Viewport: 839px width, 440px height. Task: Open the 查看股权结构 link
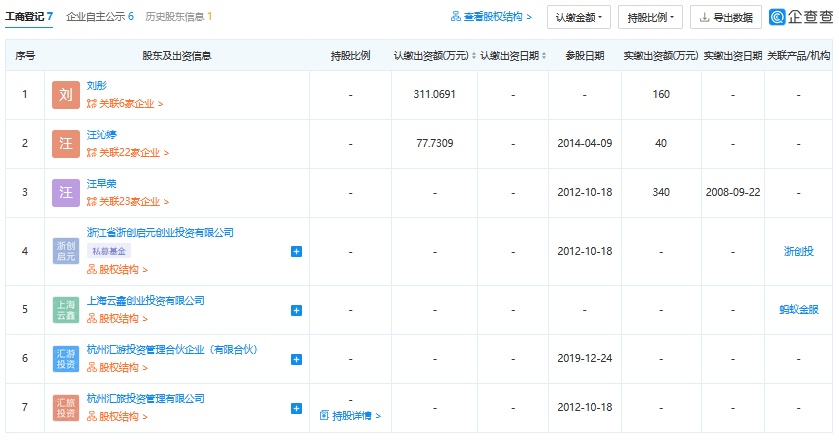pos(491,17)
